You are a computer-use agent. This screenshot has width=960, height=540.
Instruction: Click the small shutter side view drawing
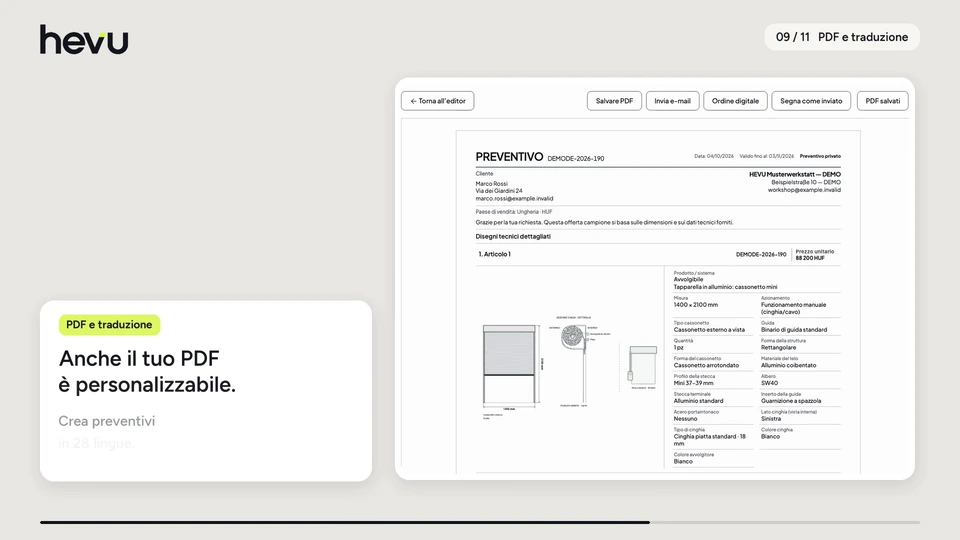pyautogui.click(x=642, y=366)
